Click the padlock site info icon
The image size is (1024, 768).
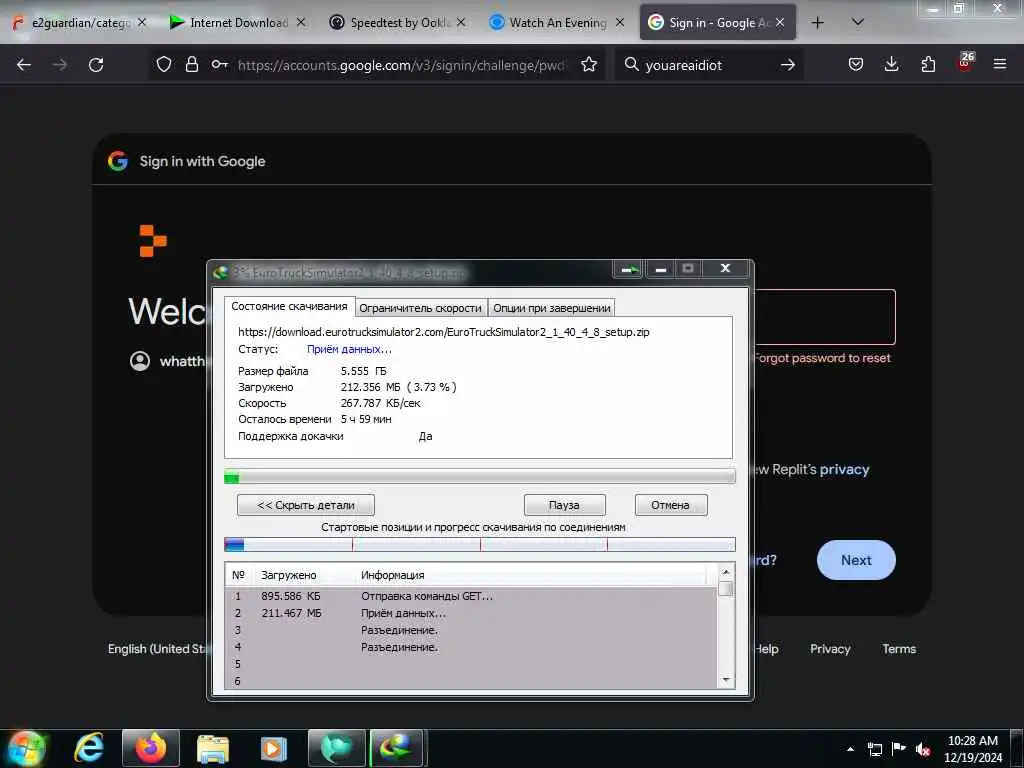pyautogui.click(x=191, y=64)
